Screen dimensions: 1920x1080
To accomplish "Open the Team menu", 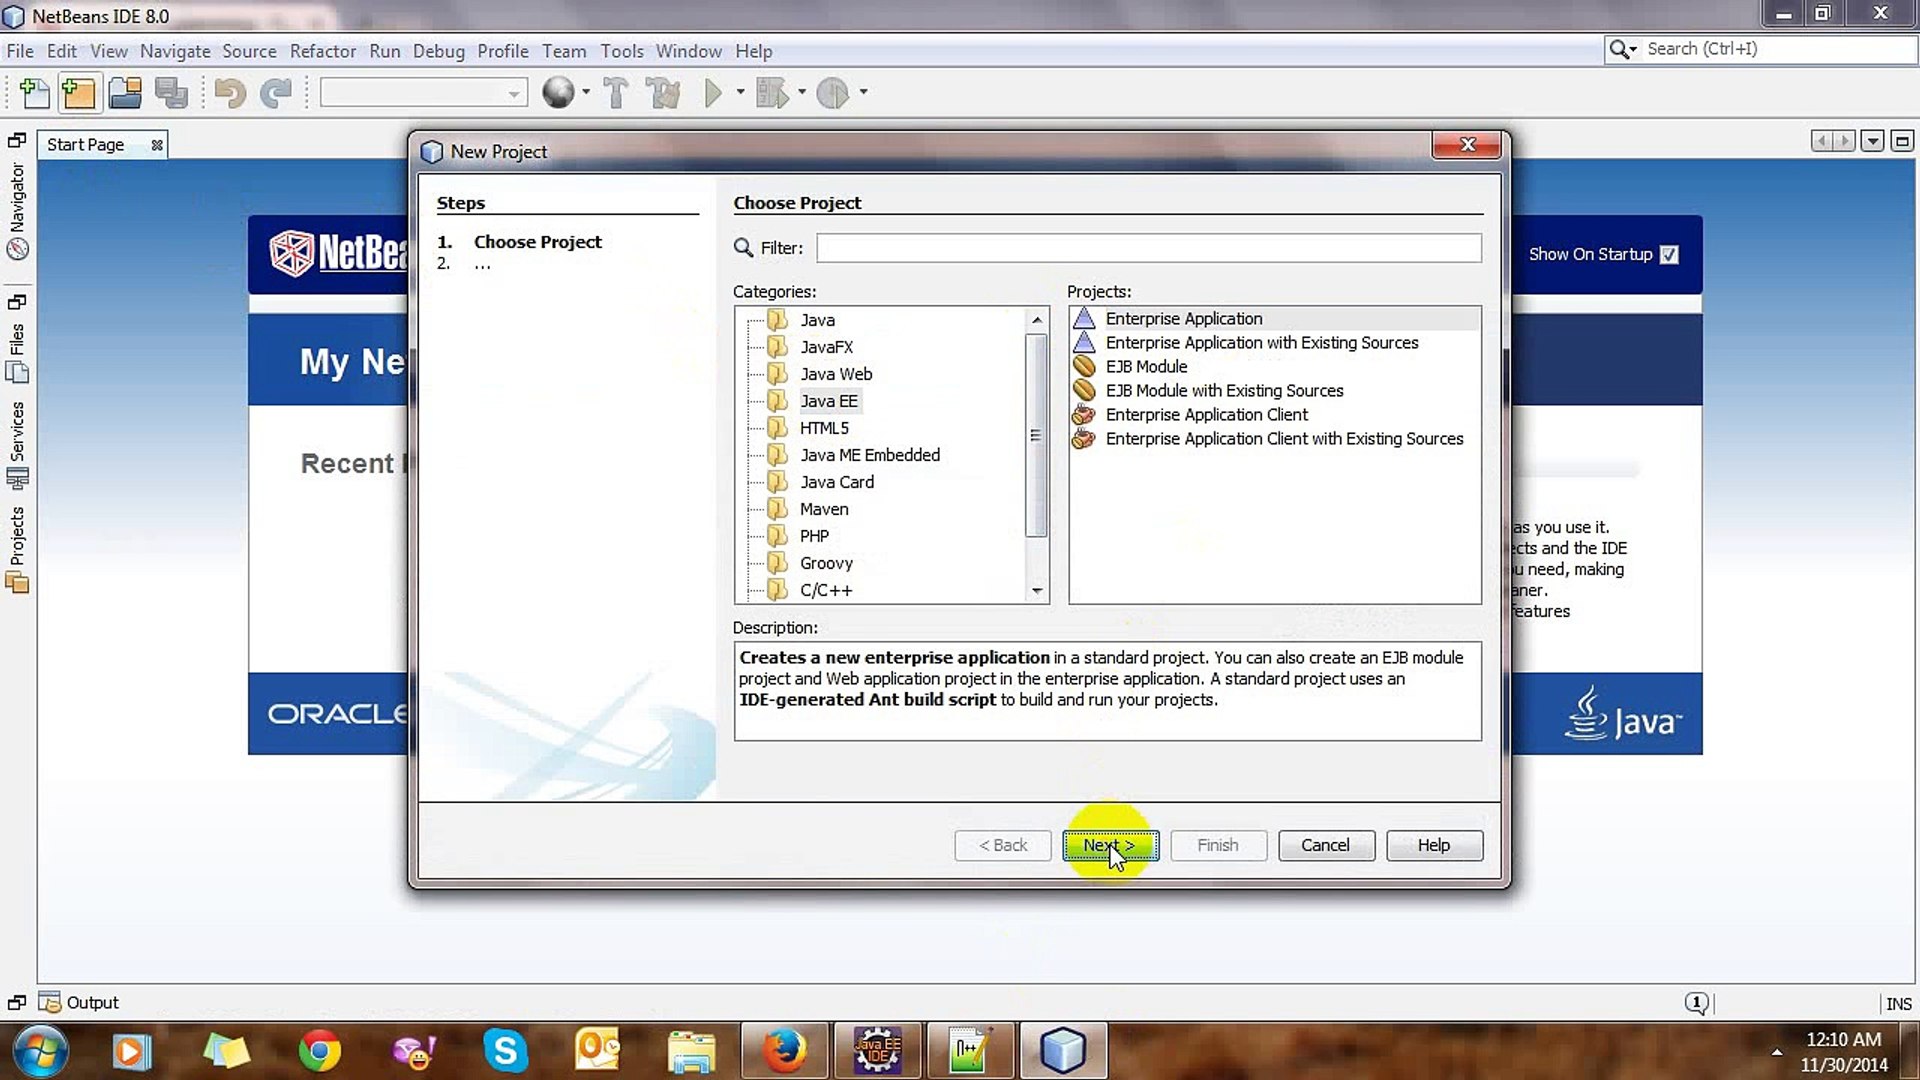I will point(564,51).
